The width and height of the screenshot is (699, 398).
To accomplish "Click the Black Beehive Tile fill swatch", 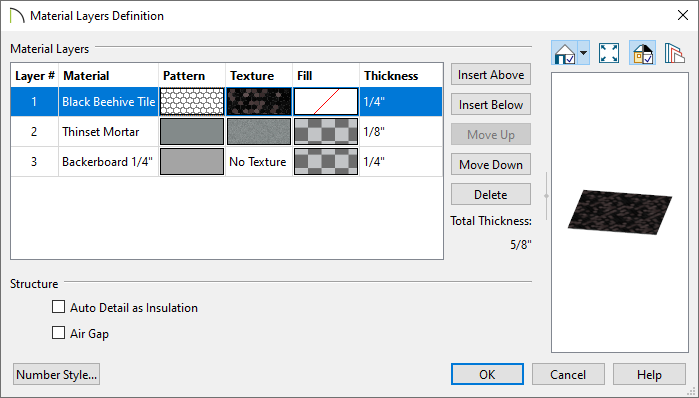I will click(x=326, y=102).
